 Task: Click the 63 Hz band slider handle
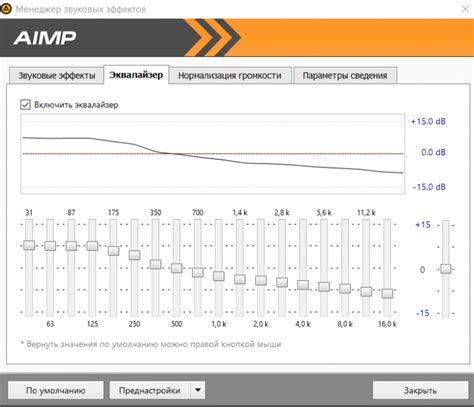(x=50, y=246)
